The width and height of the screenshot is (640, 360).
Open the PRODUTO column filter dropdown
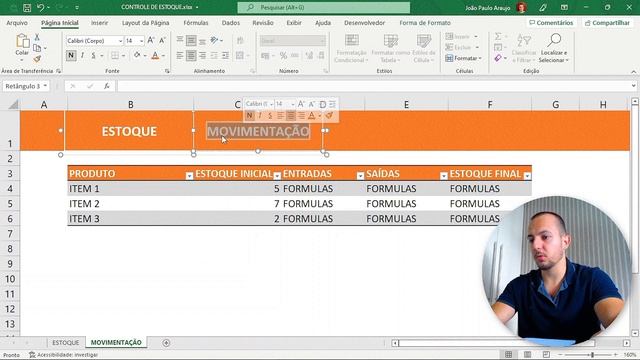[189, 176]
